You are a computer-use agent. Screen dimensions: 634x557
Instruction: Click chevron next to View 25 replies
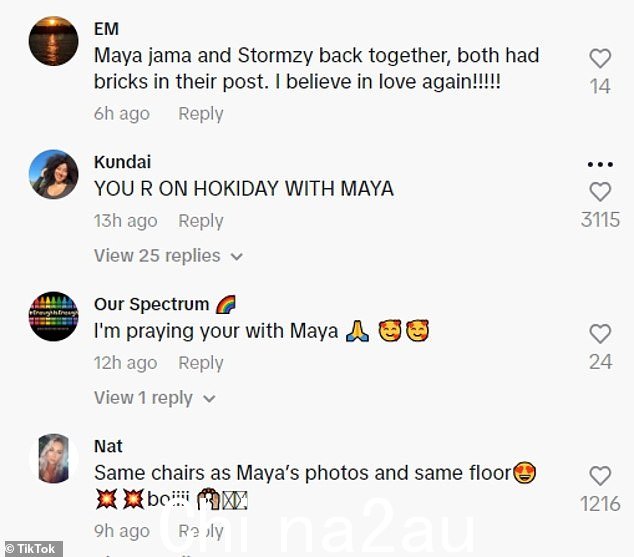(237, 257)
